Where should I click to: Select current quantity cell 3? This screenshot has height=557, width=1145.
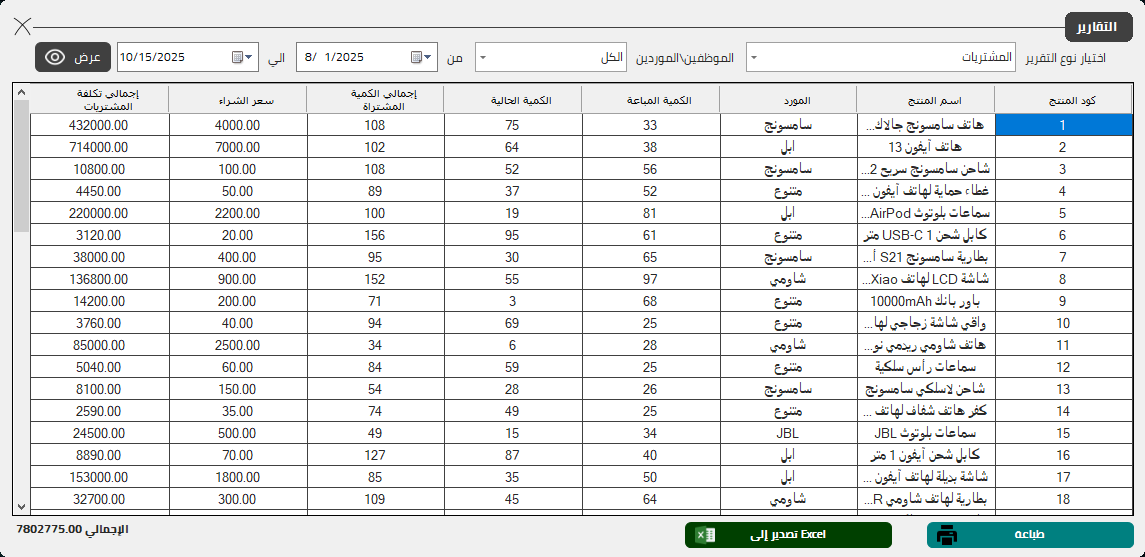(513, 301)
